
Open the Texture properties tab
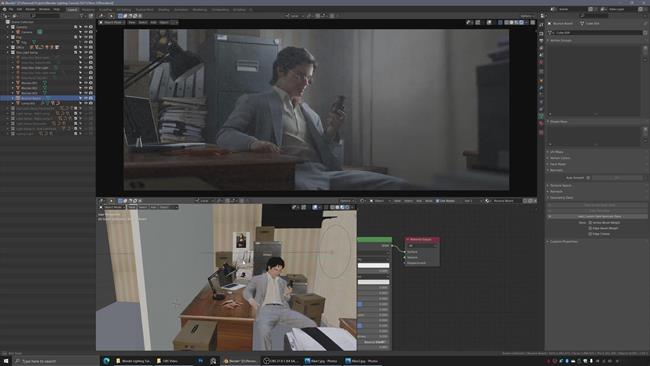coord(541,132)
